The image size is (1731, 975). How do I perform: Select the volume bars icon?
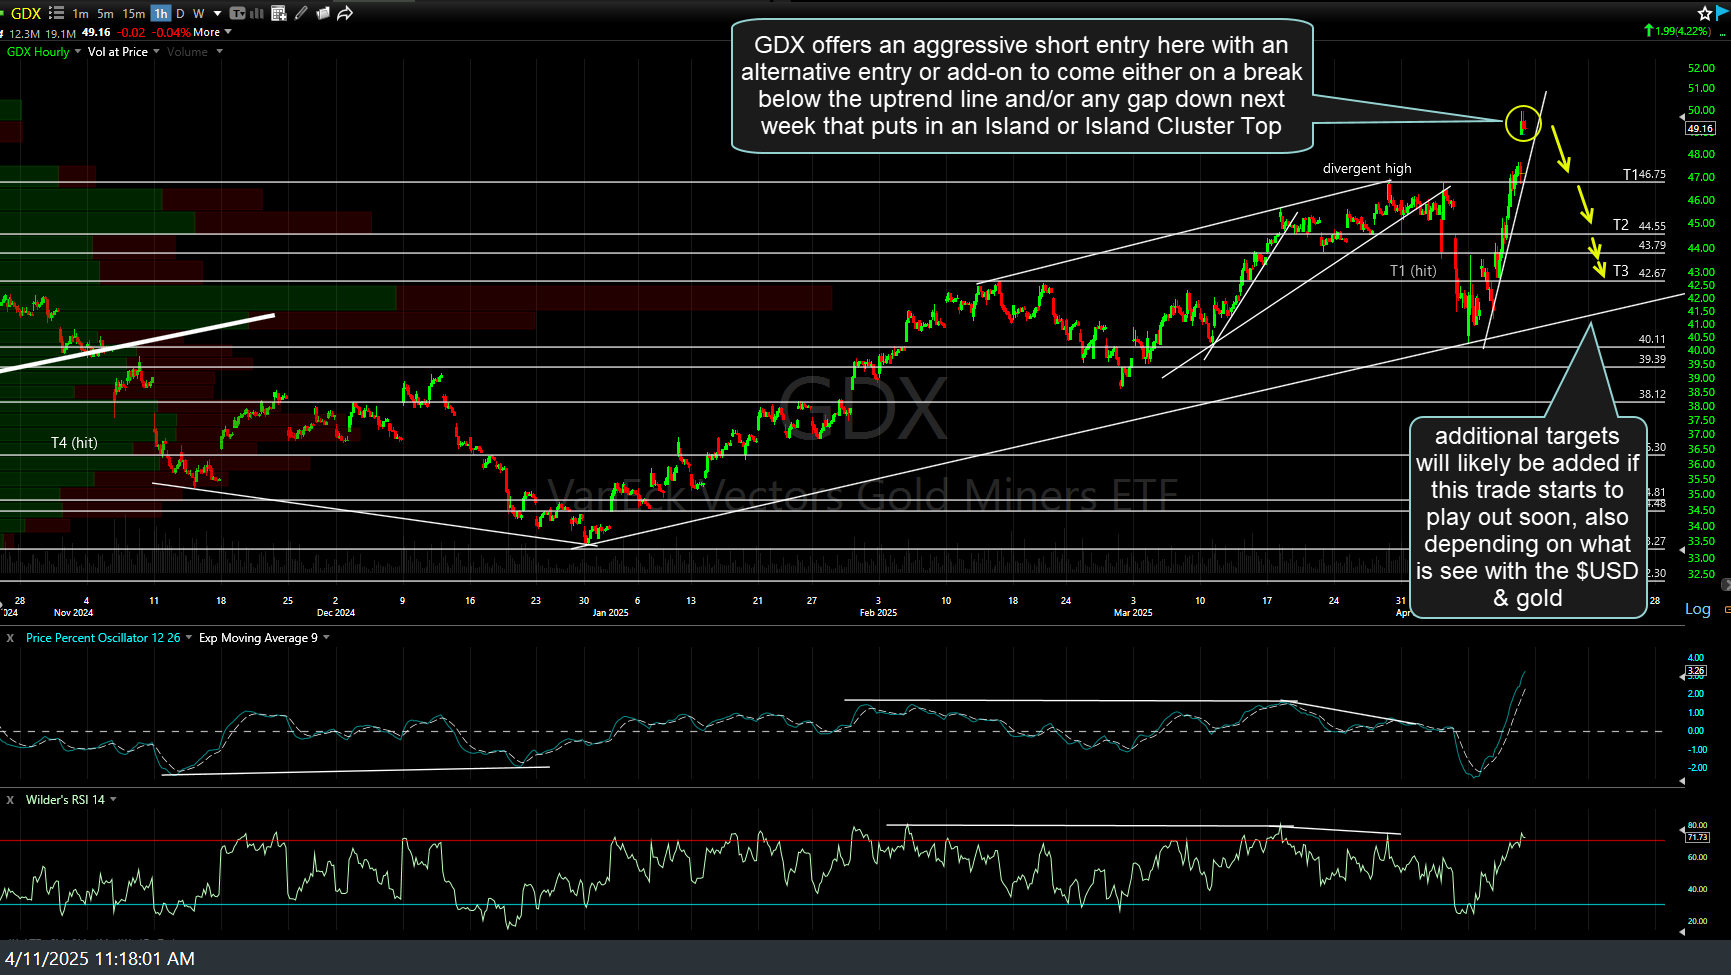[255, 13]
